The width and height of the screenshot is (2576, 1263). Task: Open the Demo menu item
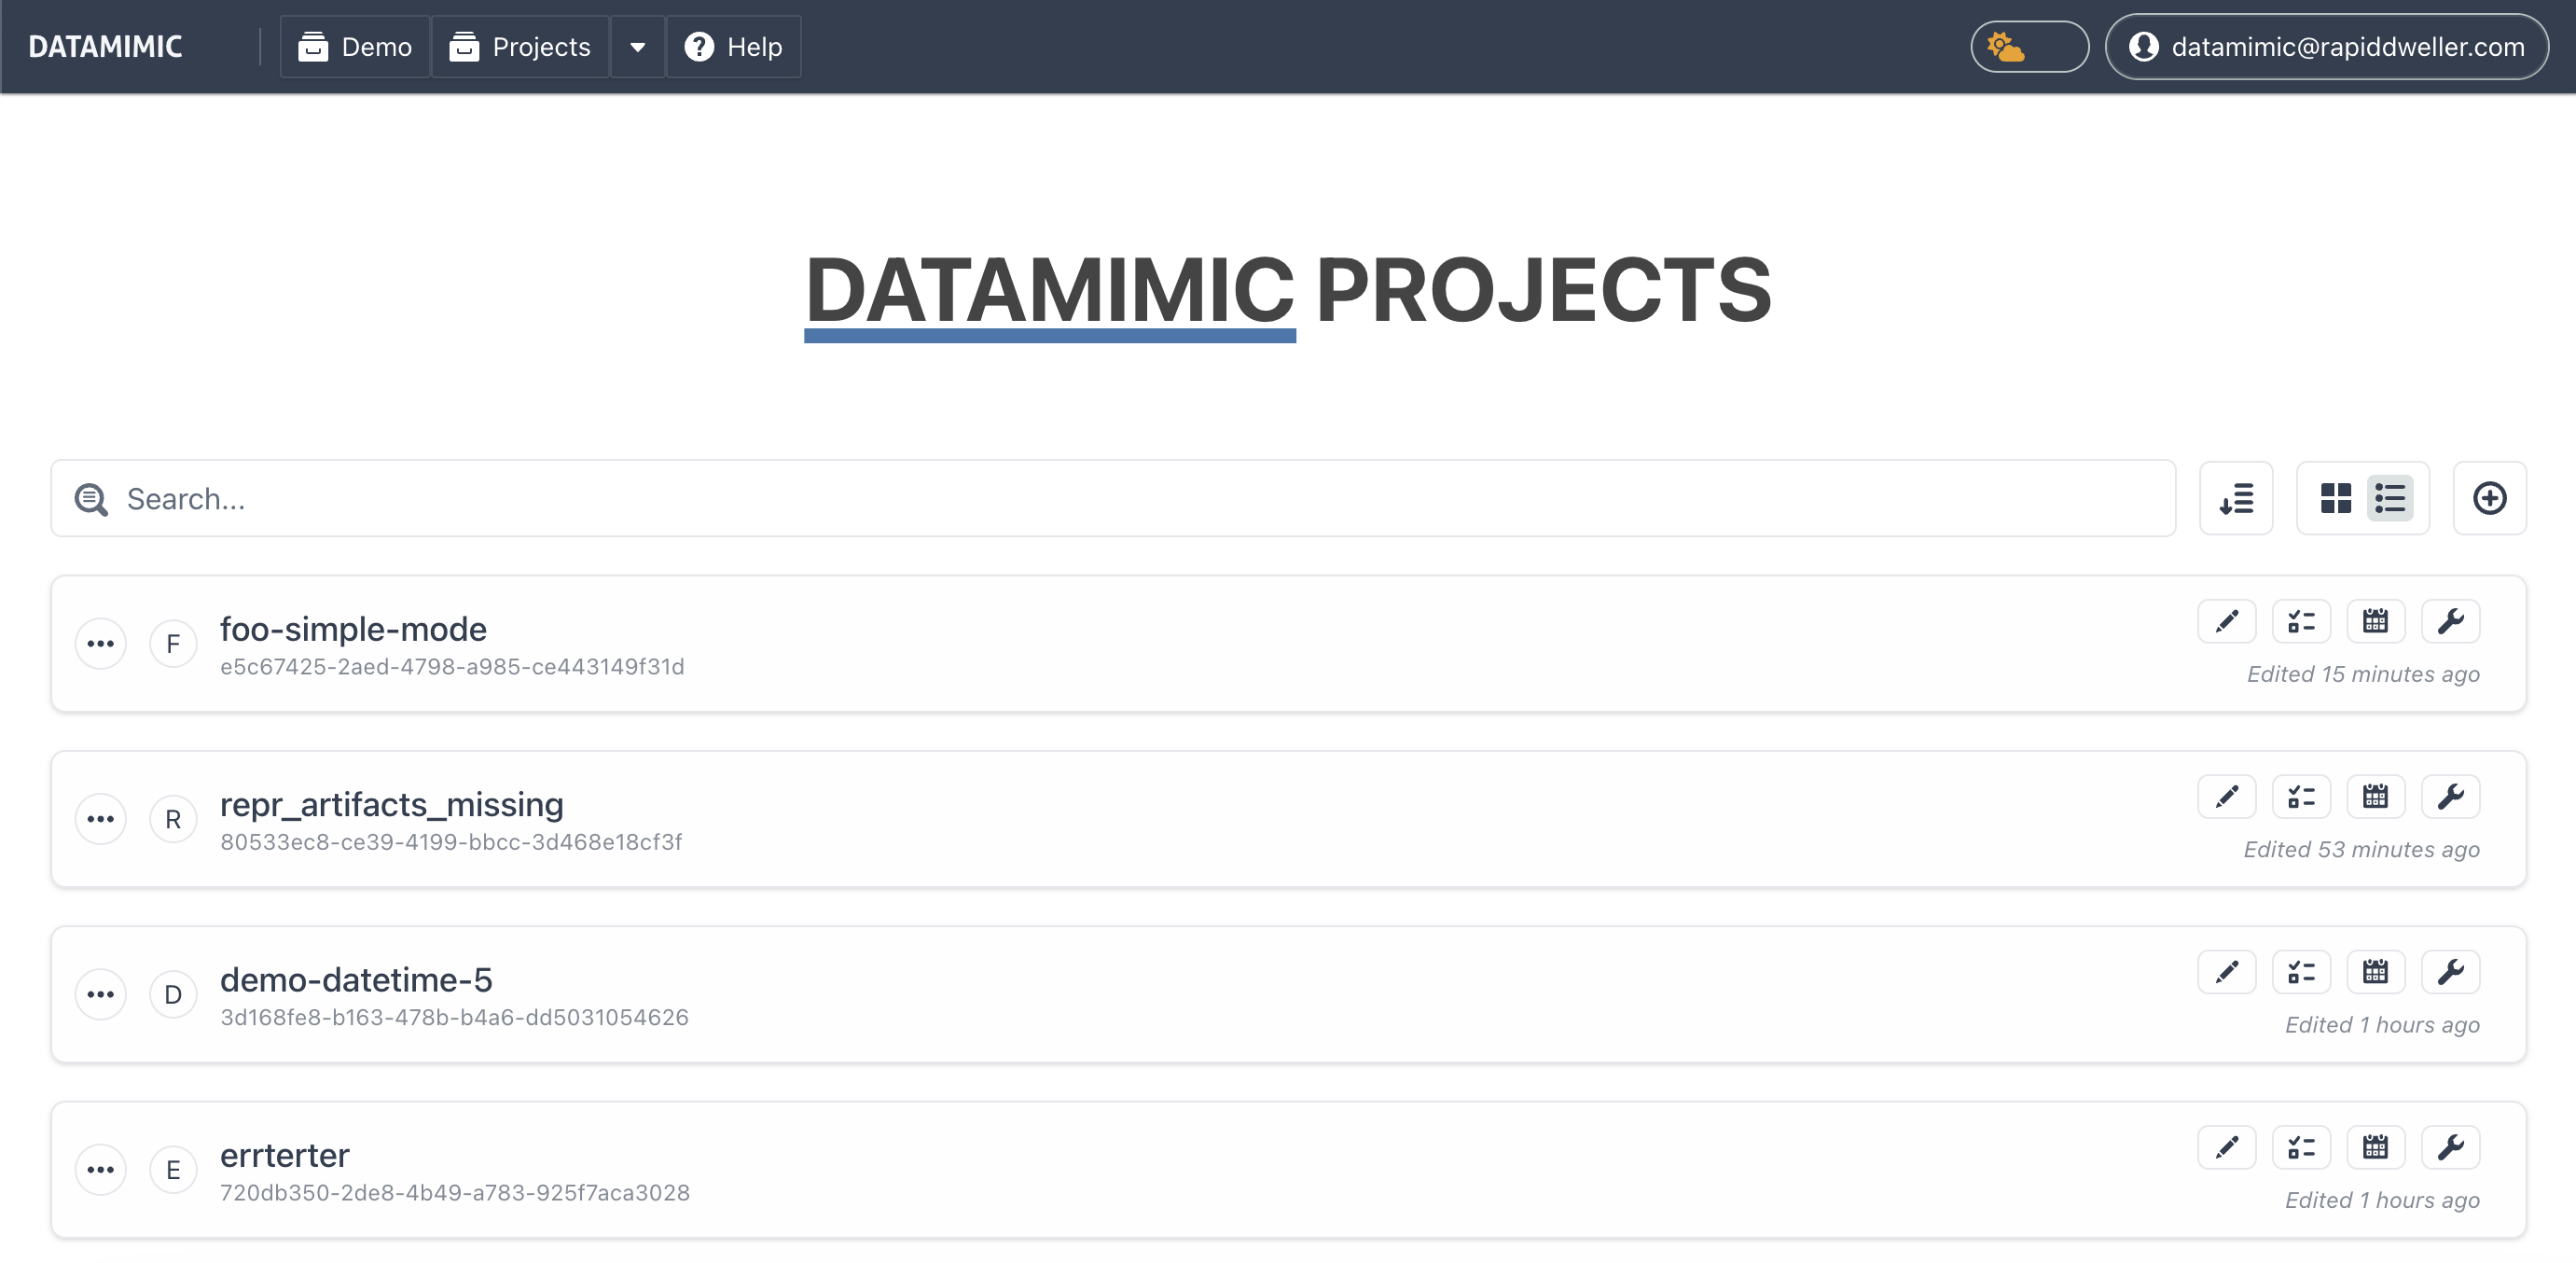pyautogui.click(x=355, y=47)
